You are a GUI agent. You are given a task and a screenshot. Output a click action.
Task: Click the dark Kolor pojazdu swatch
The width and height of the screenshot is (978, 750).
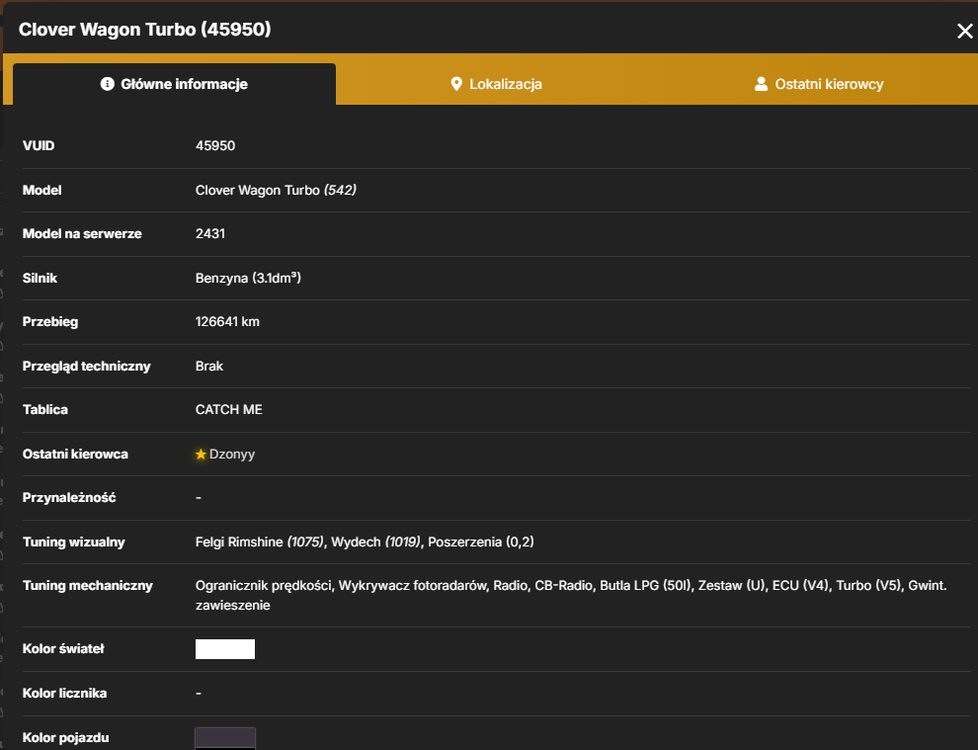coord(225,738)
